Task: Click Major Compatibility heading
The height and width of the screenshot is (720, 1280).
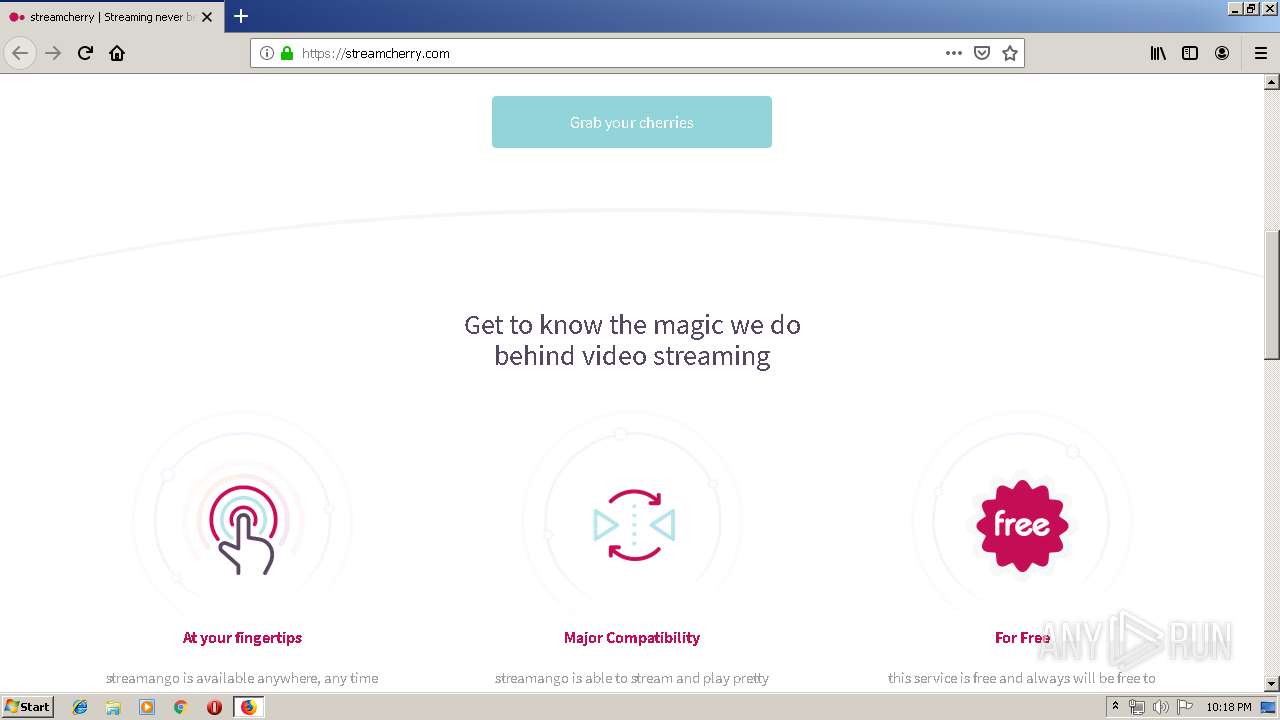Action: (632, 637)
